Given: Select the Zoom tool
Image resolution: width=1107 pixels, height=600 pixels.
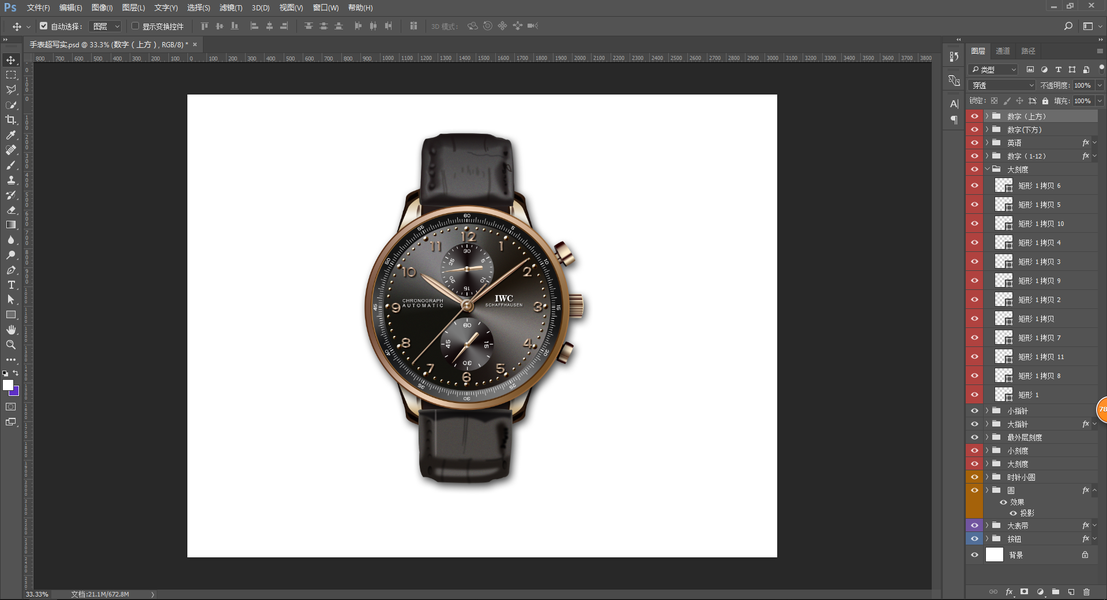Looking at the screenshot, I should pyautogui.click(x=11, y=344).
